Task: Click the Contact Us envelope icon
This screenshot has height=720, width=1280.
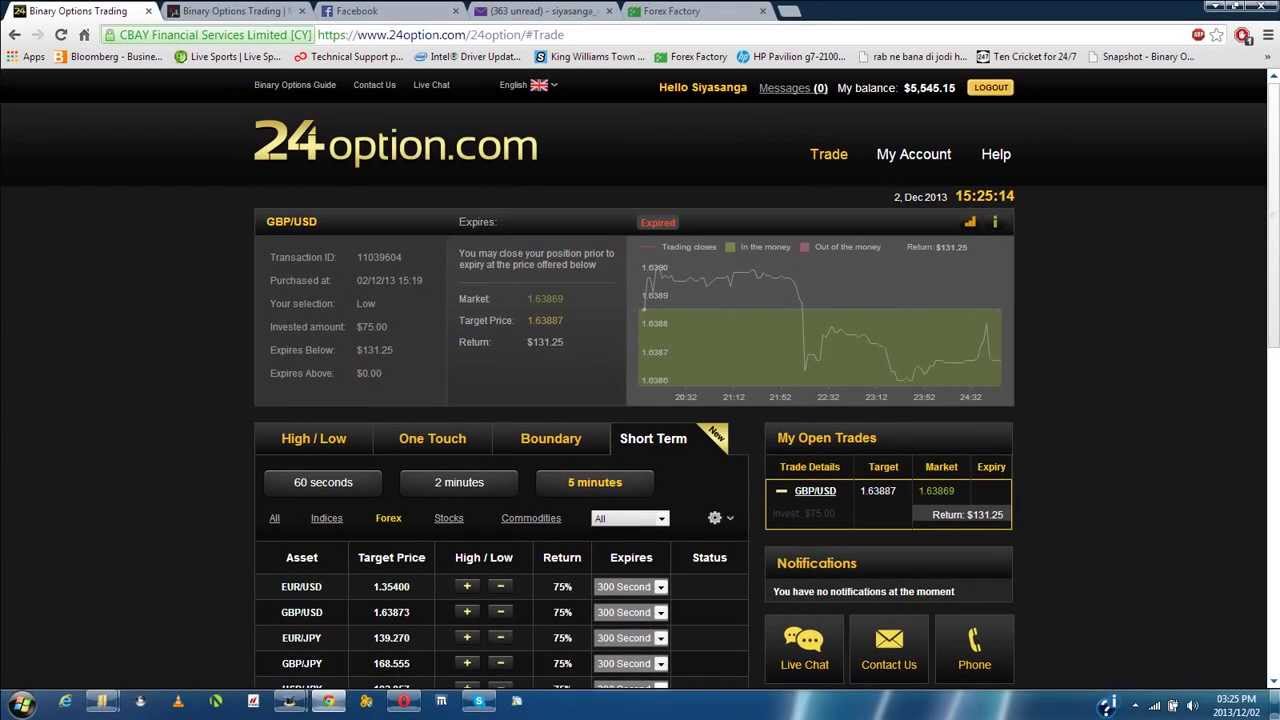Action: pyautogui.click(x=889, y=639)
